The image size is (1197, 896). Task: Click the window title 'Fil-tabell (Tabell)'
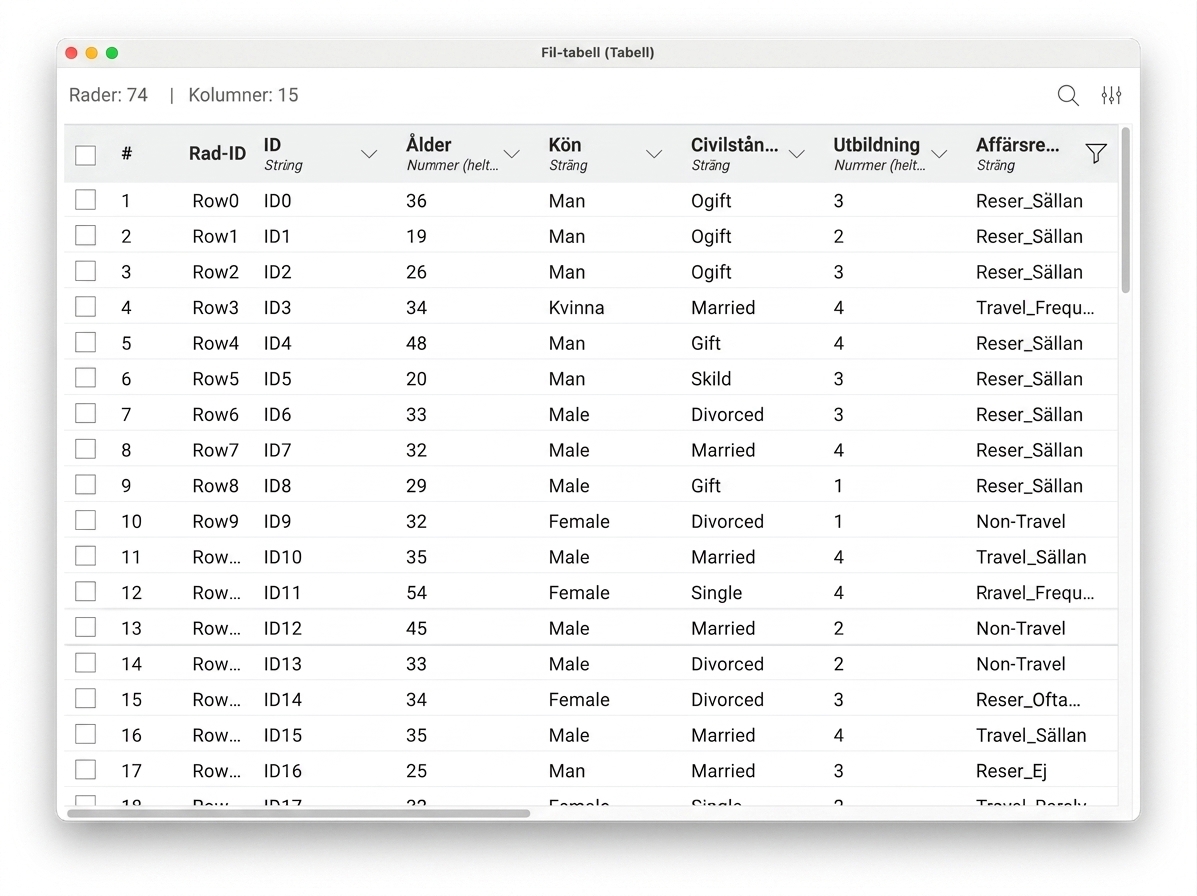pyautogui.click(x=598, y=53)
